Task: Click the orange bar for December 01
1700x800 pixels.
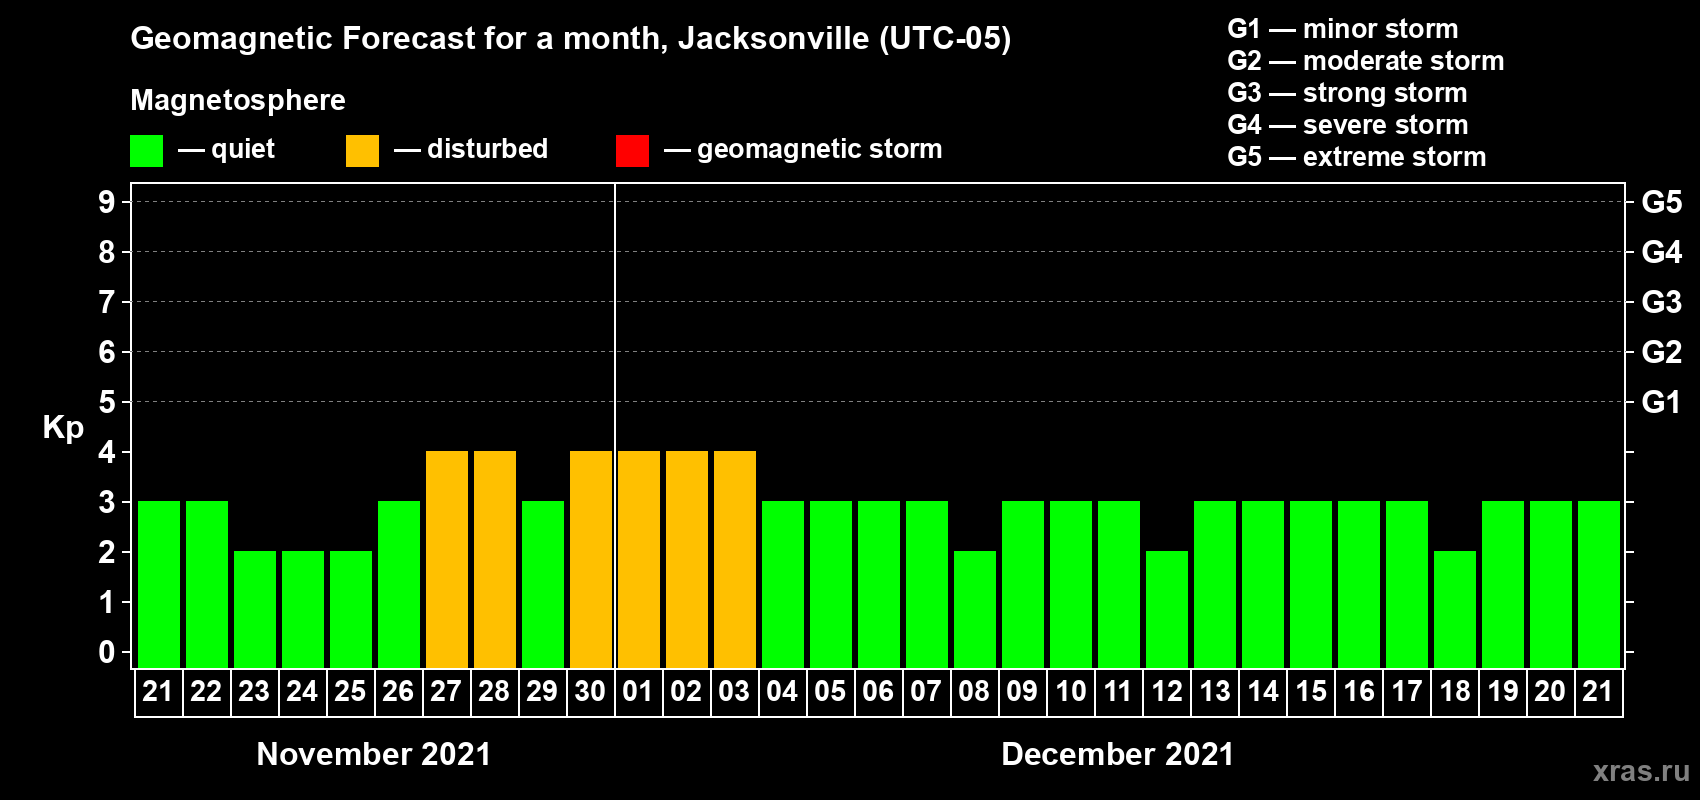Action: click(x=639, y=559)
